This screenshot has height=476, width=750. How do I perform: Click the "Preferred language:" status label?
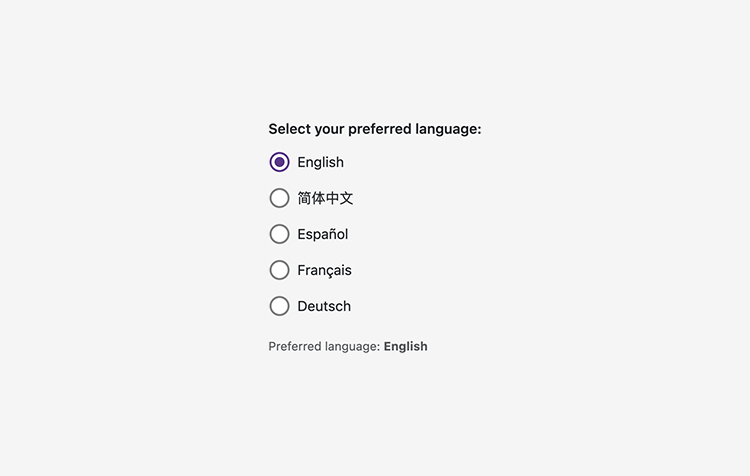[x=324, y=346]
